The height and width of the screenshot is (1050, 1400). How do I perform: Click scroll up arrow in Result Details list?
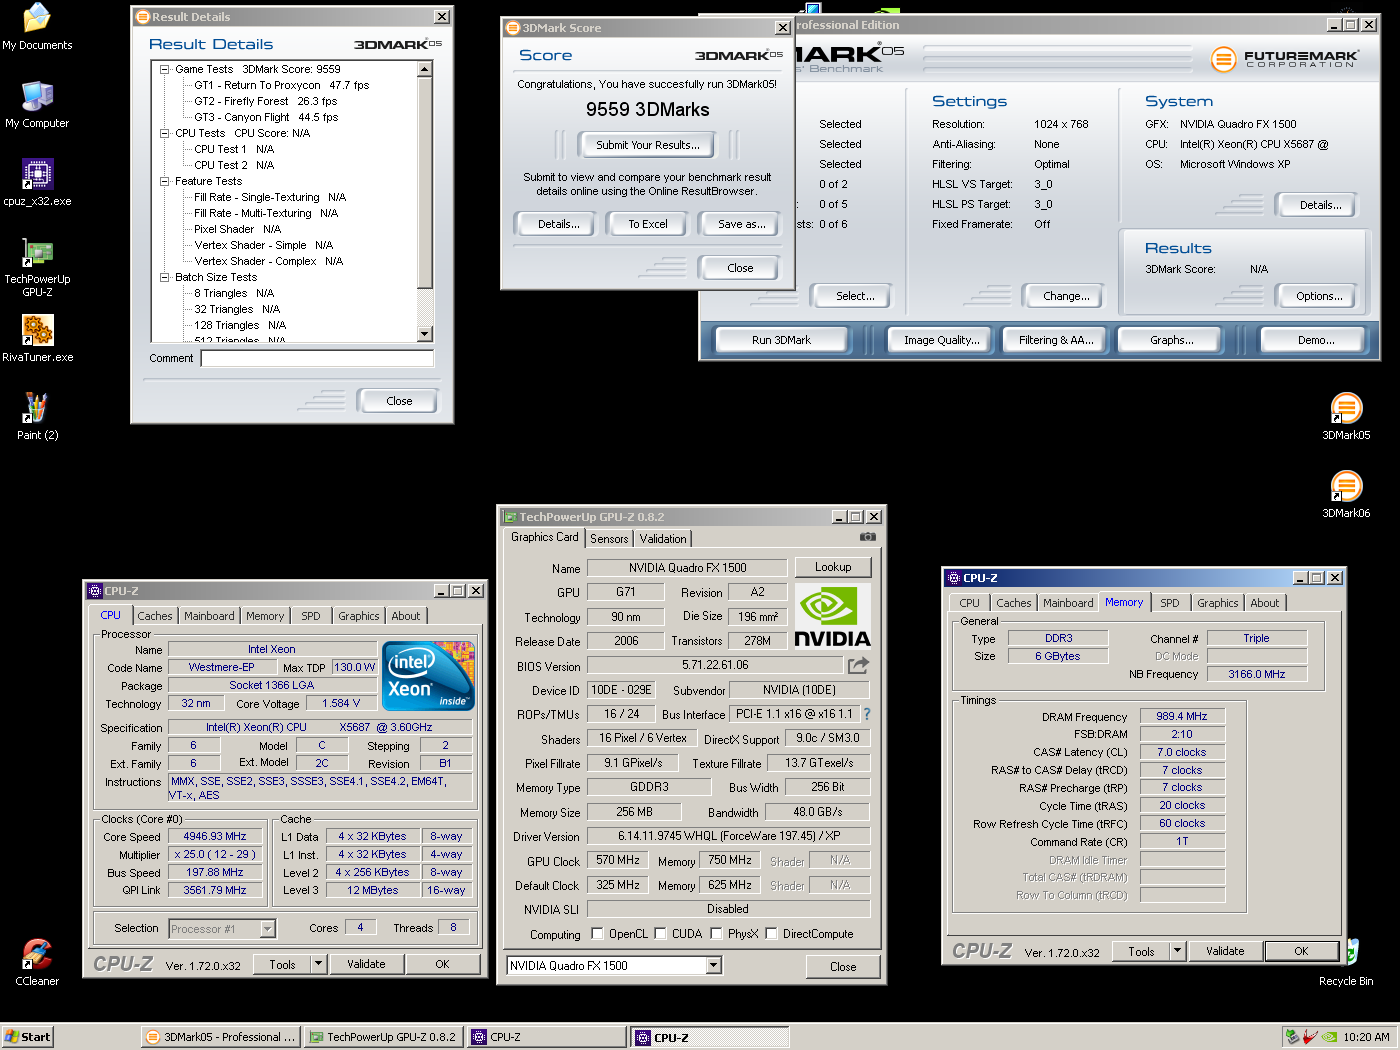425,69
